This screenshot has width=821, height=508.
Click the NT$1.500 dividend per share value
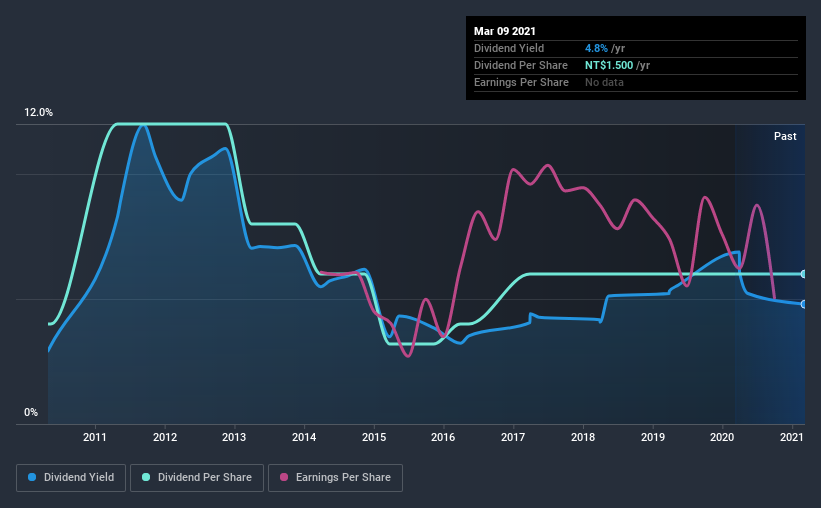coord(609,65)
